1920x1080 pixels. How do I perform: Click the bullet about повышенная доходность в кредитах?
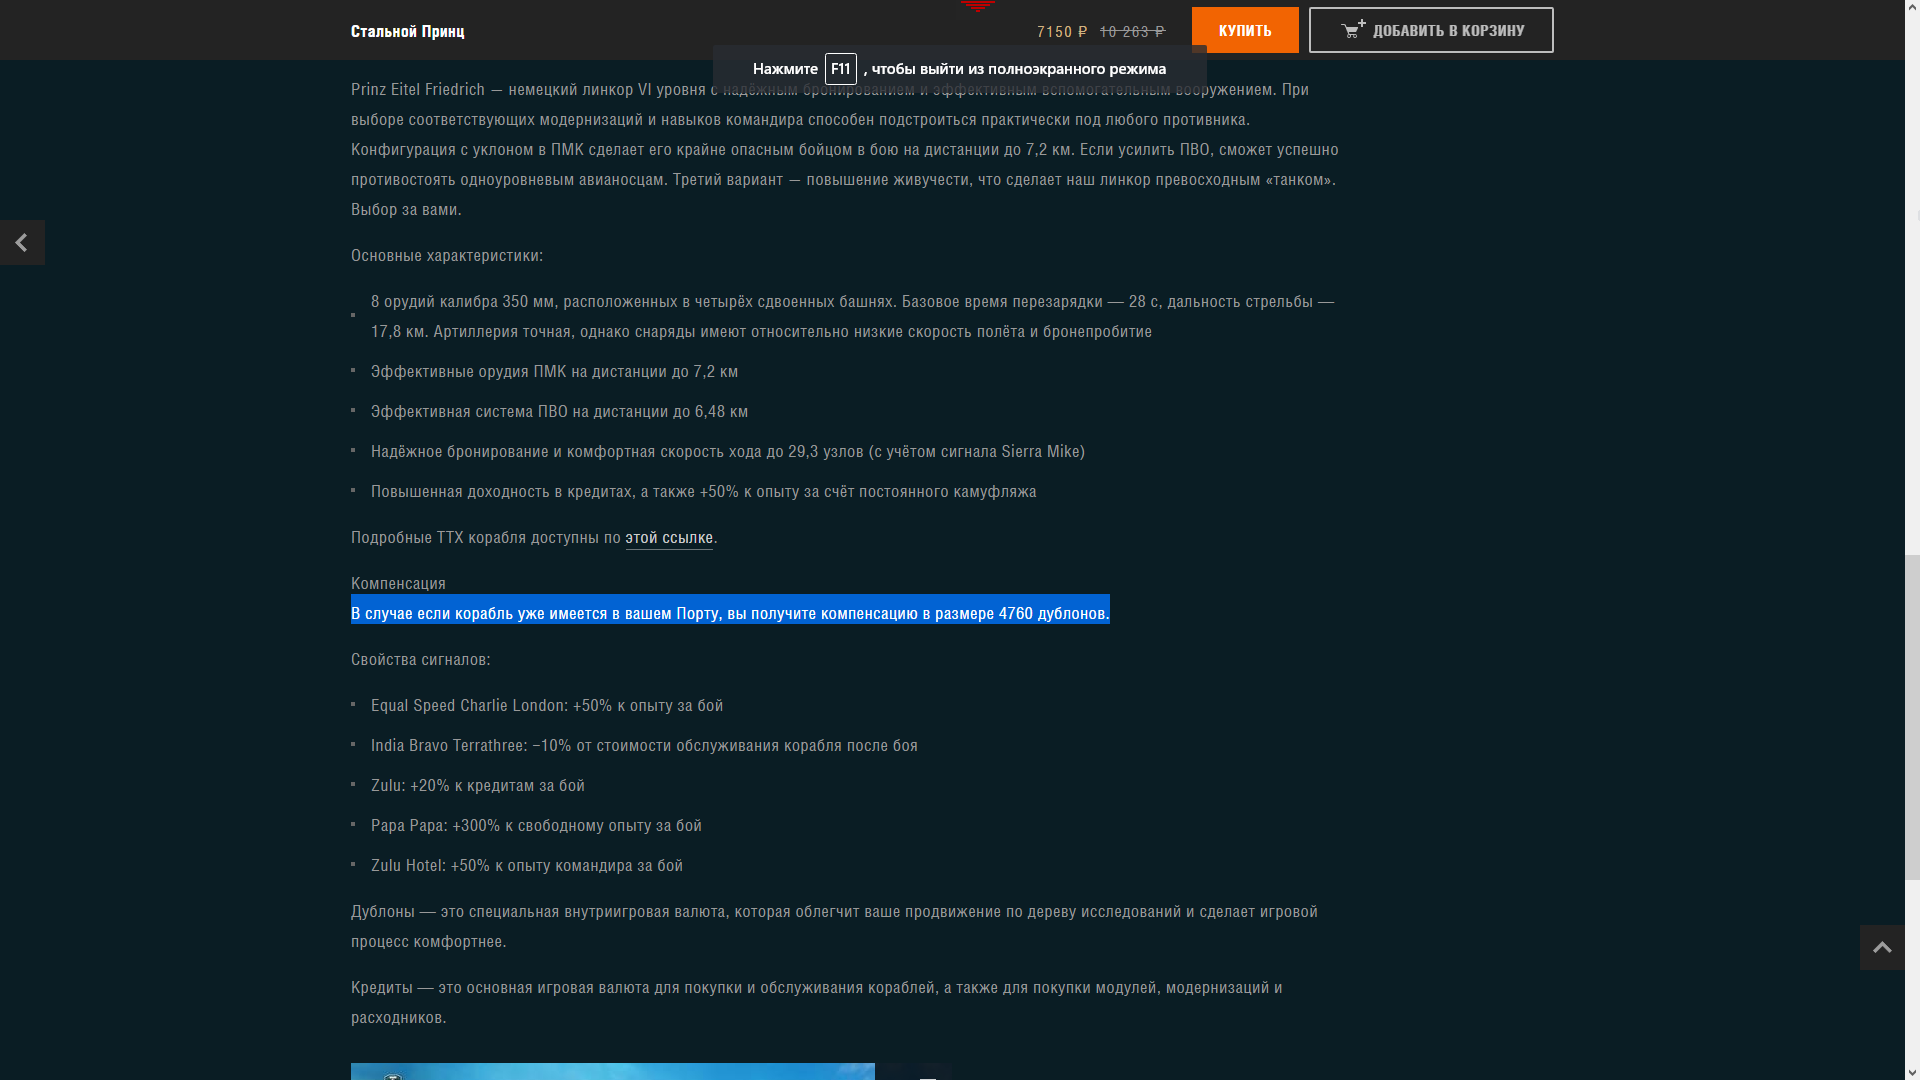coord(704,491)
